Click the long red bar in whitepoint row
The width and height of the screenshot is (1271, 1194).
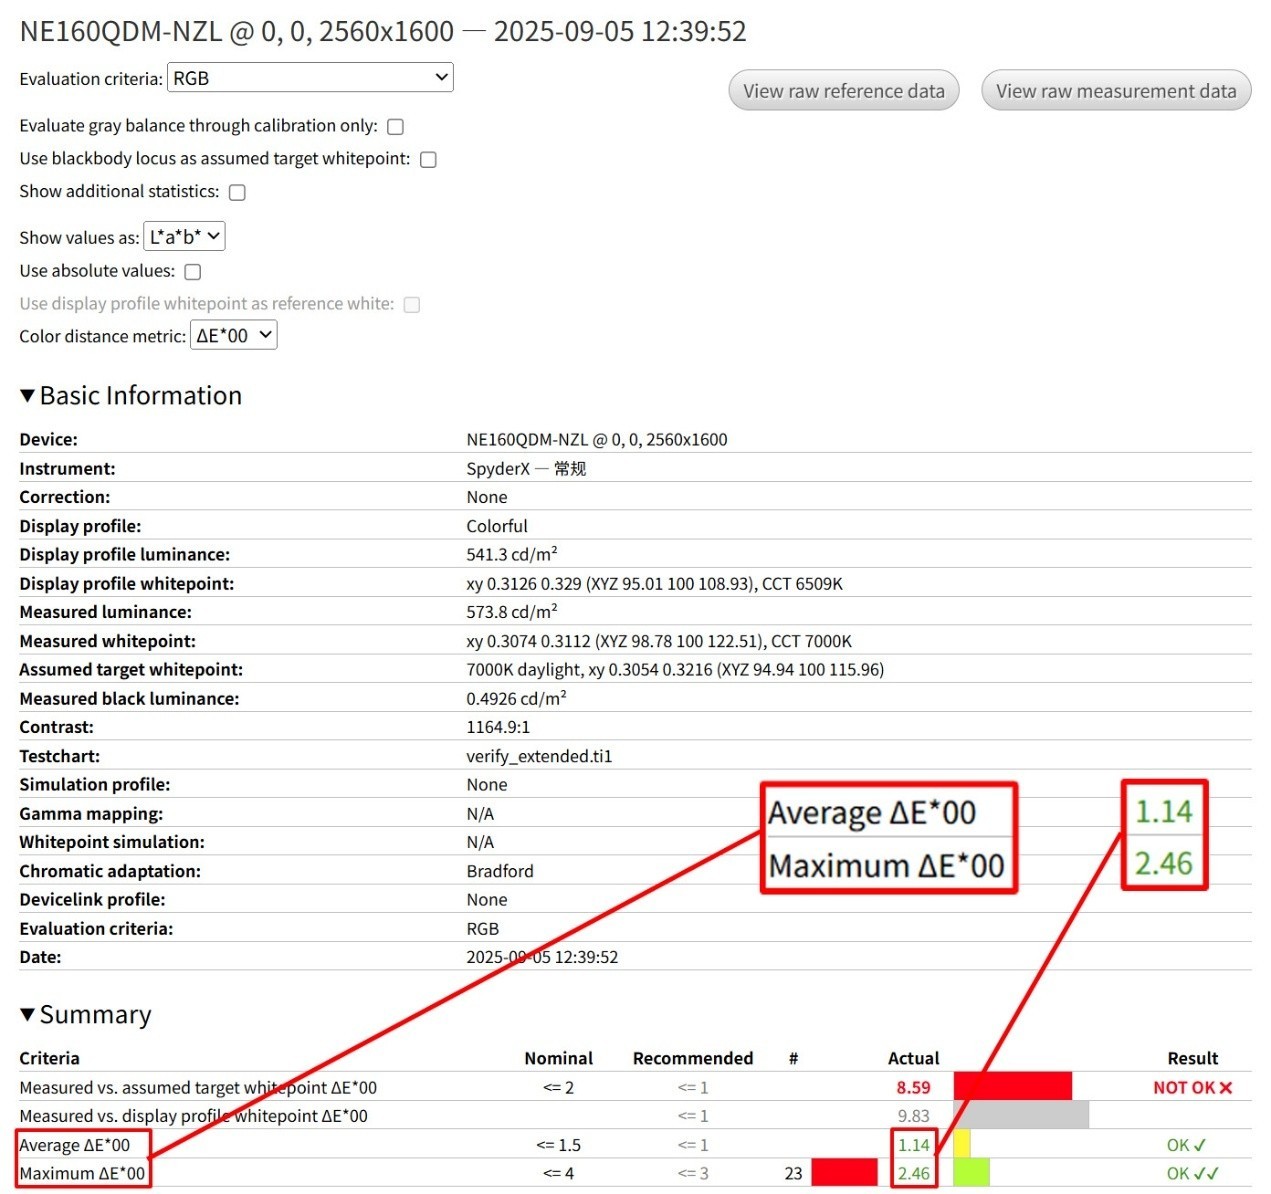1012,1086
